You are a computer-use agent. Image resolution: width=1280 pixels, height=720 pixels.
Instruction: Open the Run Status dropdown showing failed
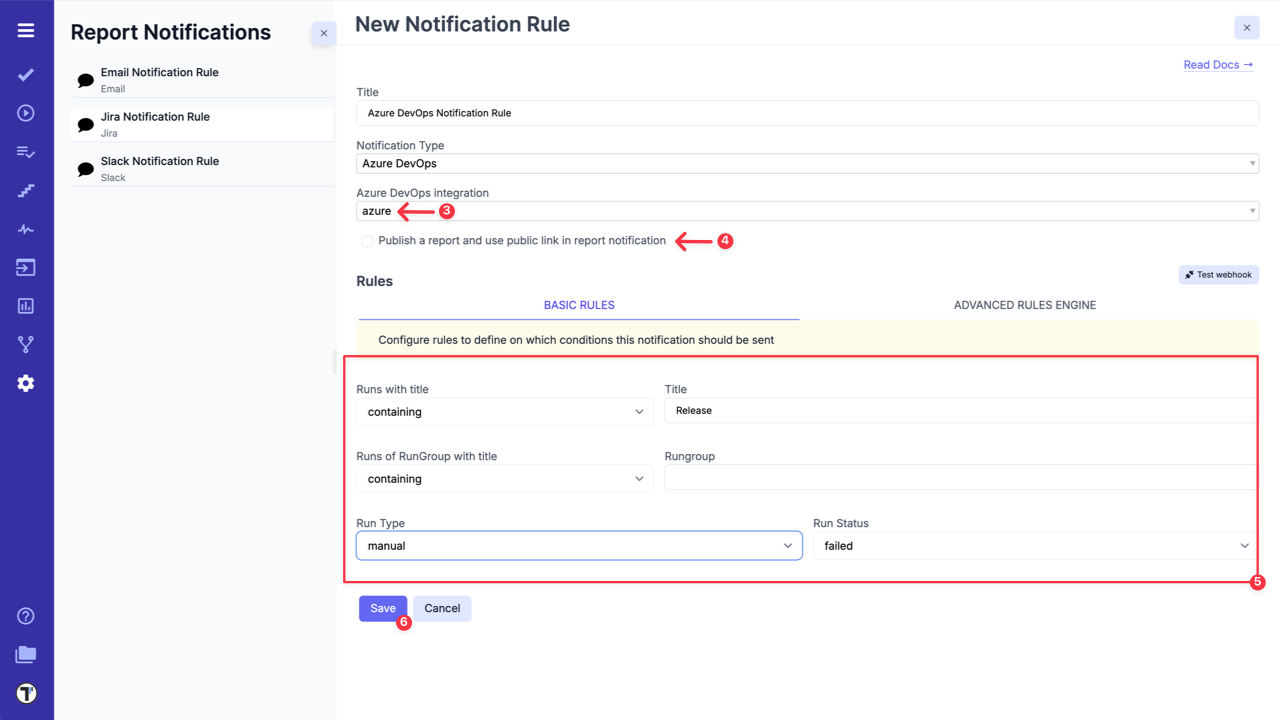click(x=1033, y=546)
